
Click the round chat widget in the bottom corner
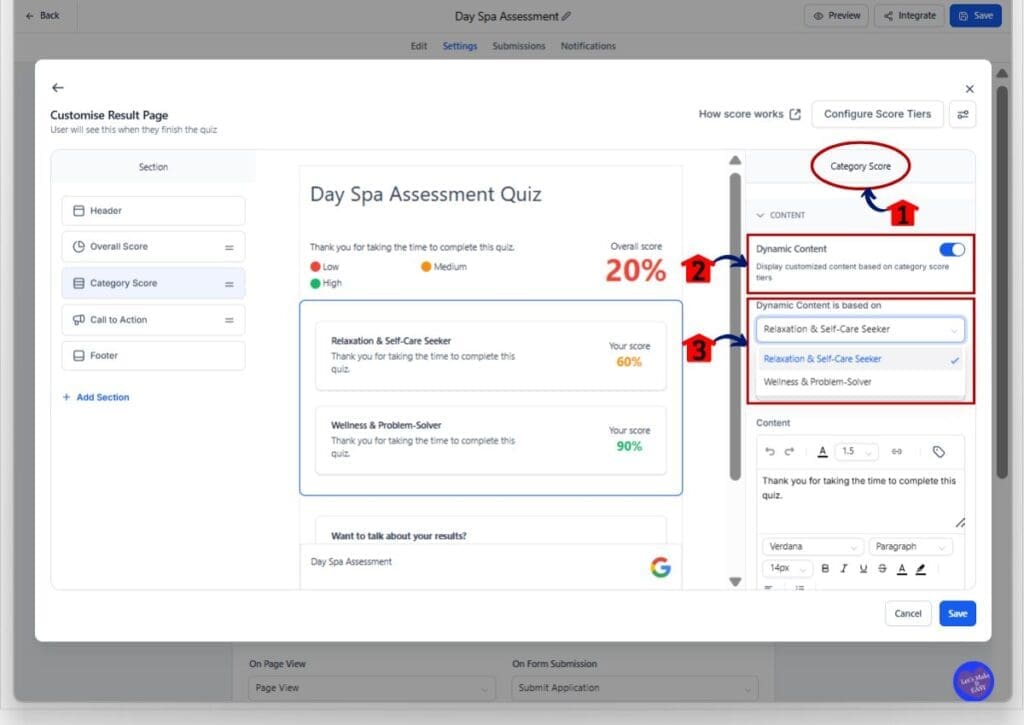(x=973, y=681)
